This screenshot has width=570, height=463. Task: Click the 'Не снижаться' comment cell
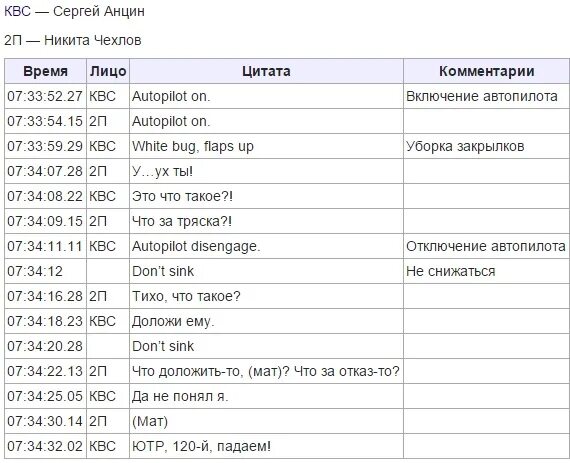click(x=486, y=271)
